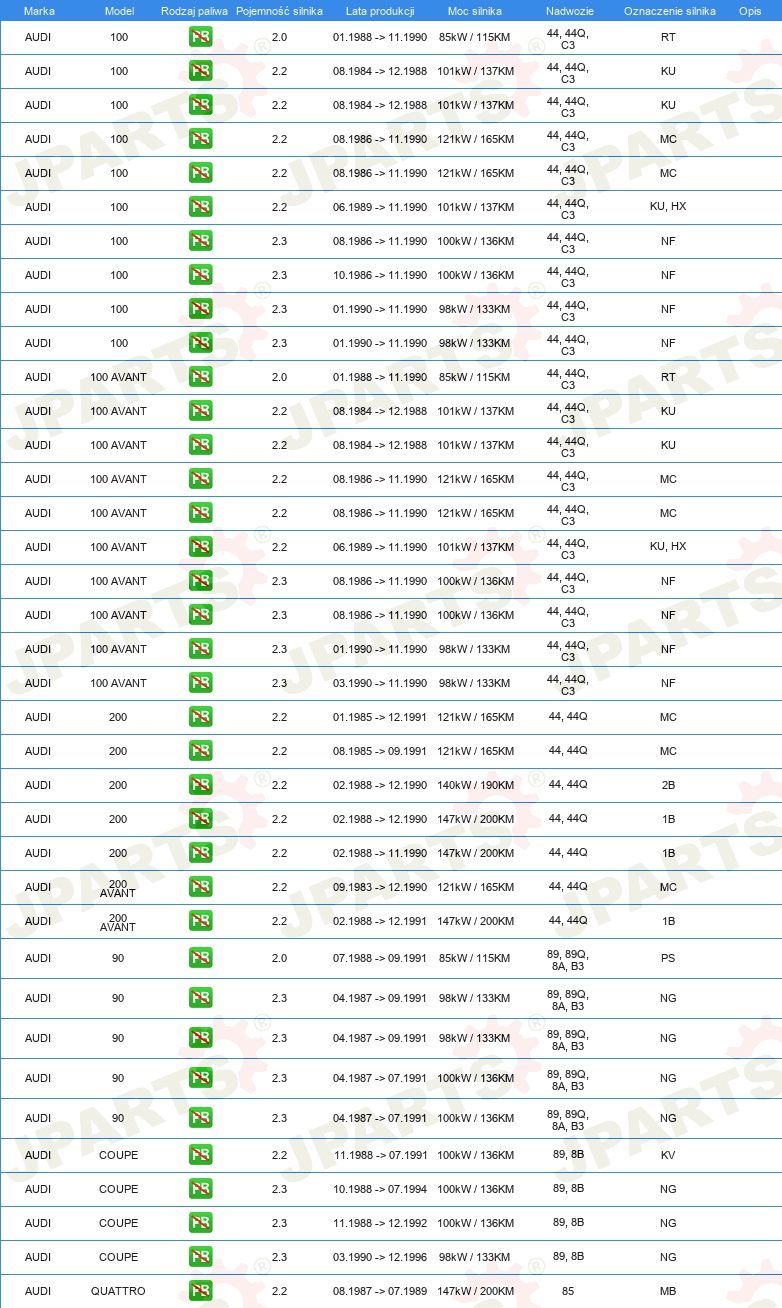Screen dimensions: 782x1308
Task: Click fuel icon in Audi 200 1B row ending 11.1990
Action: [200, 853]
